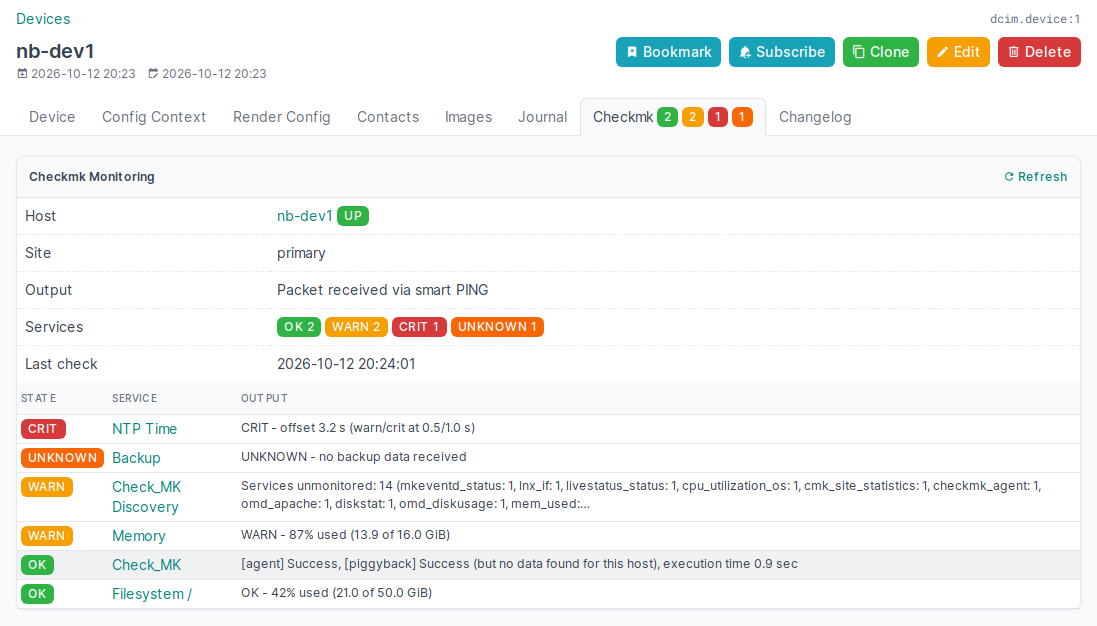This screenshot has height=626, width=1097.
Task: Open the Check_MK Discovery service link
Action: (146, 497)
